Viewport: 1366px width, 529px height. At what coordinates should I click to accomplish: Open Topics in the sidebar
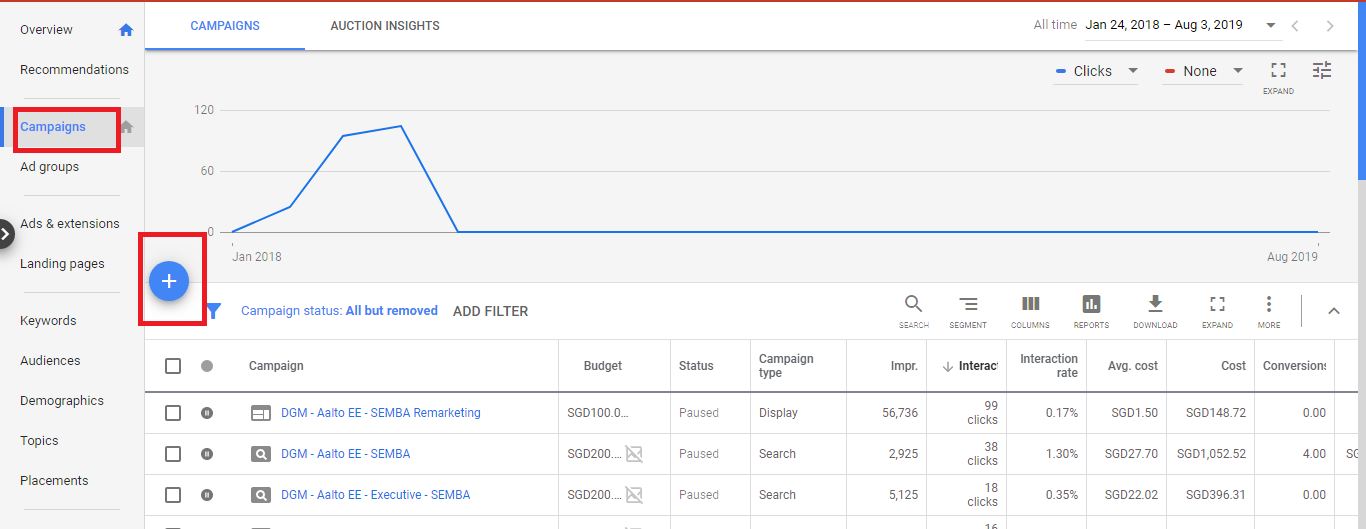tap(39, 441)
